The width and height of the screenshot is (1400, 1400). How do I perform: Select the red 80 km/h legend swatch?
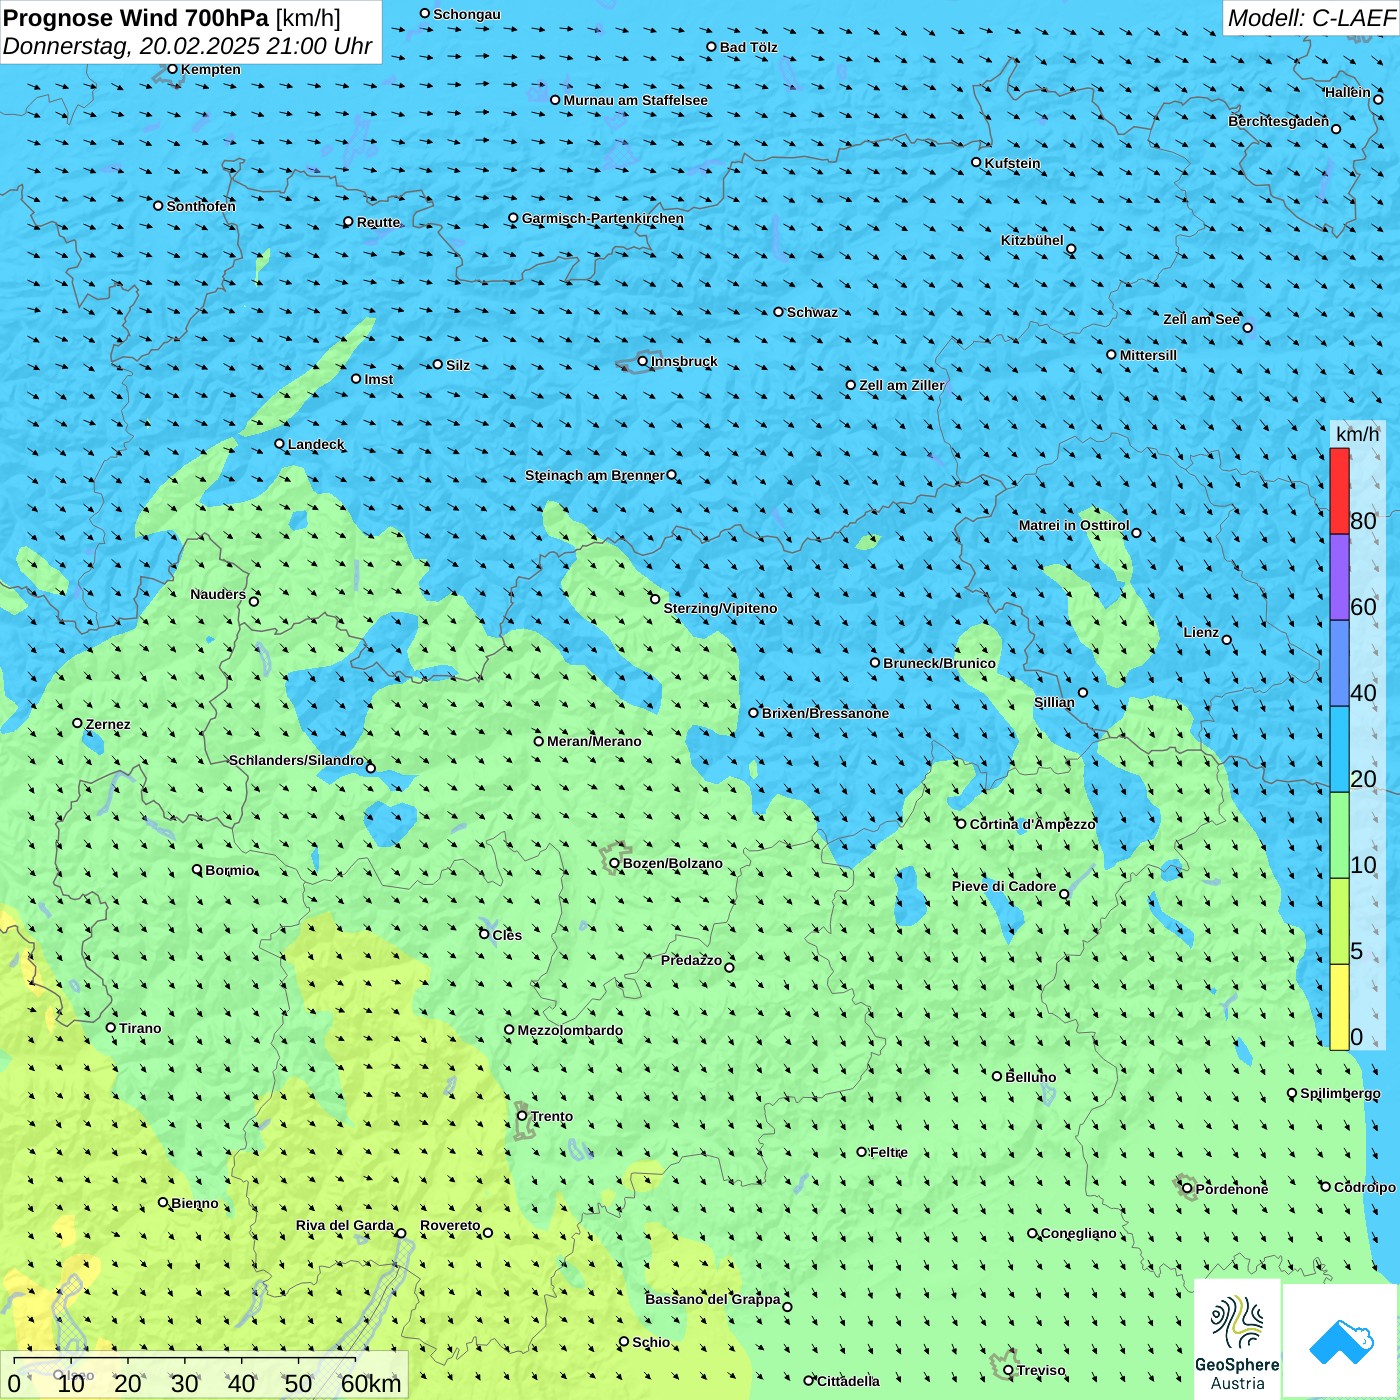pos(1339,491)
